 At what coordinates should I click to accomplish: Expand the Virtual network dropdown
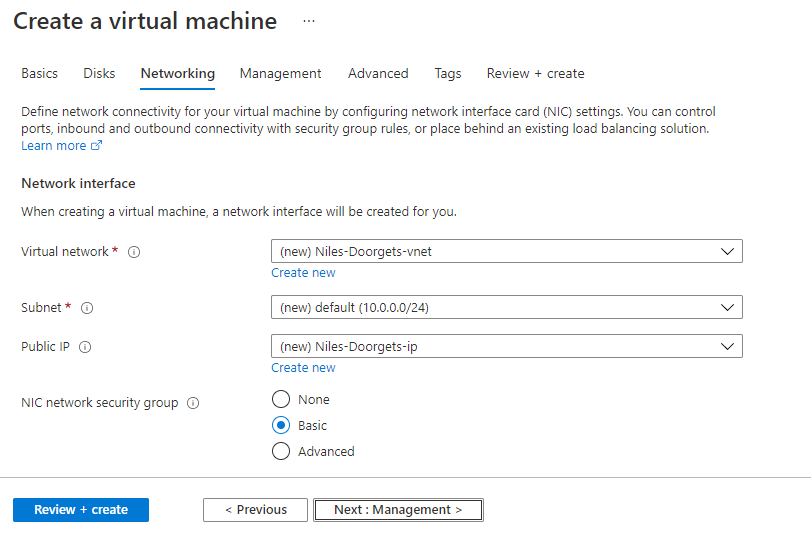click(x=506, y=251)
